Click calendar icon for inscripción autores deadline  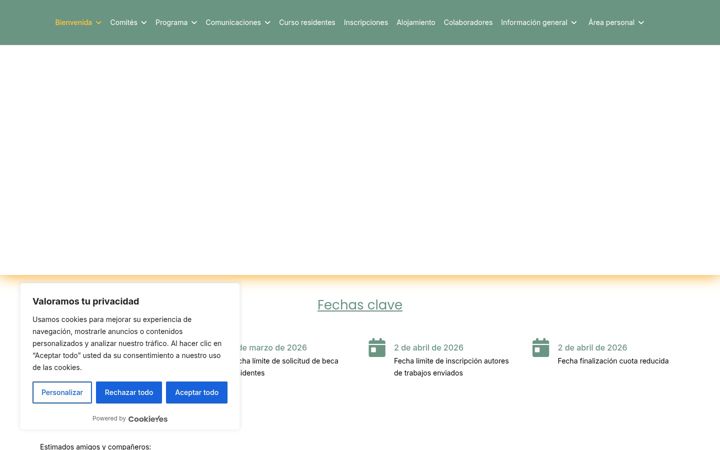377,348
